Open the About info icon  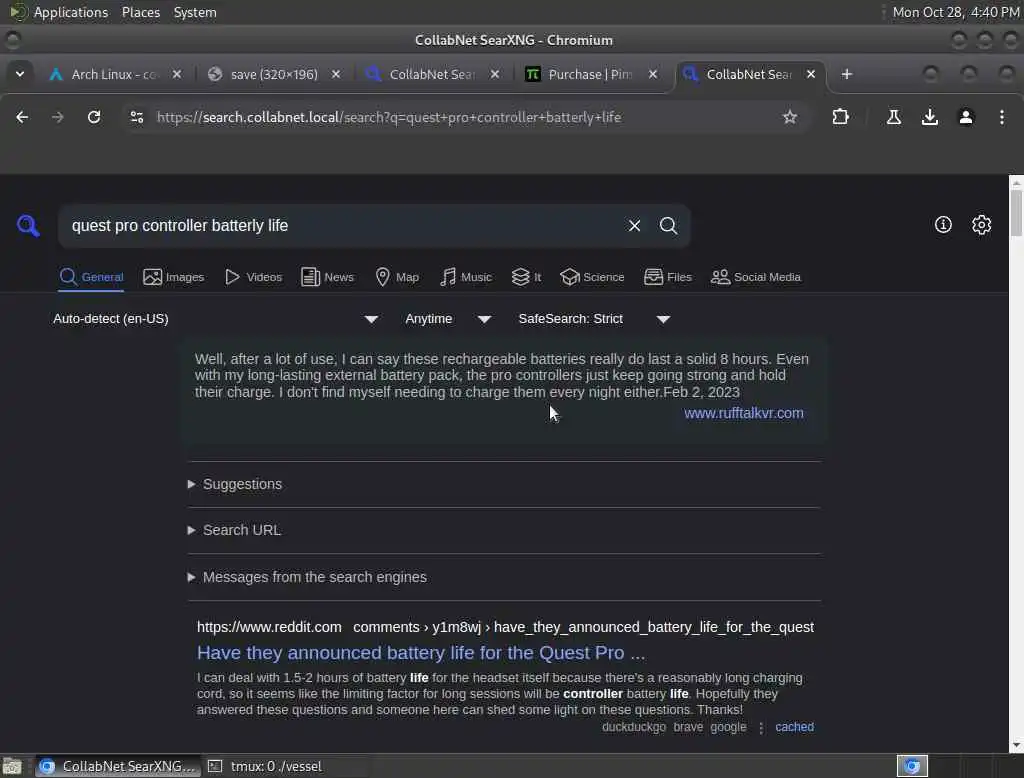tap(943, 225)
